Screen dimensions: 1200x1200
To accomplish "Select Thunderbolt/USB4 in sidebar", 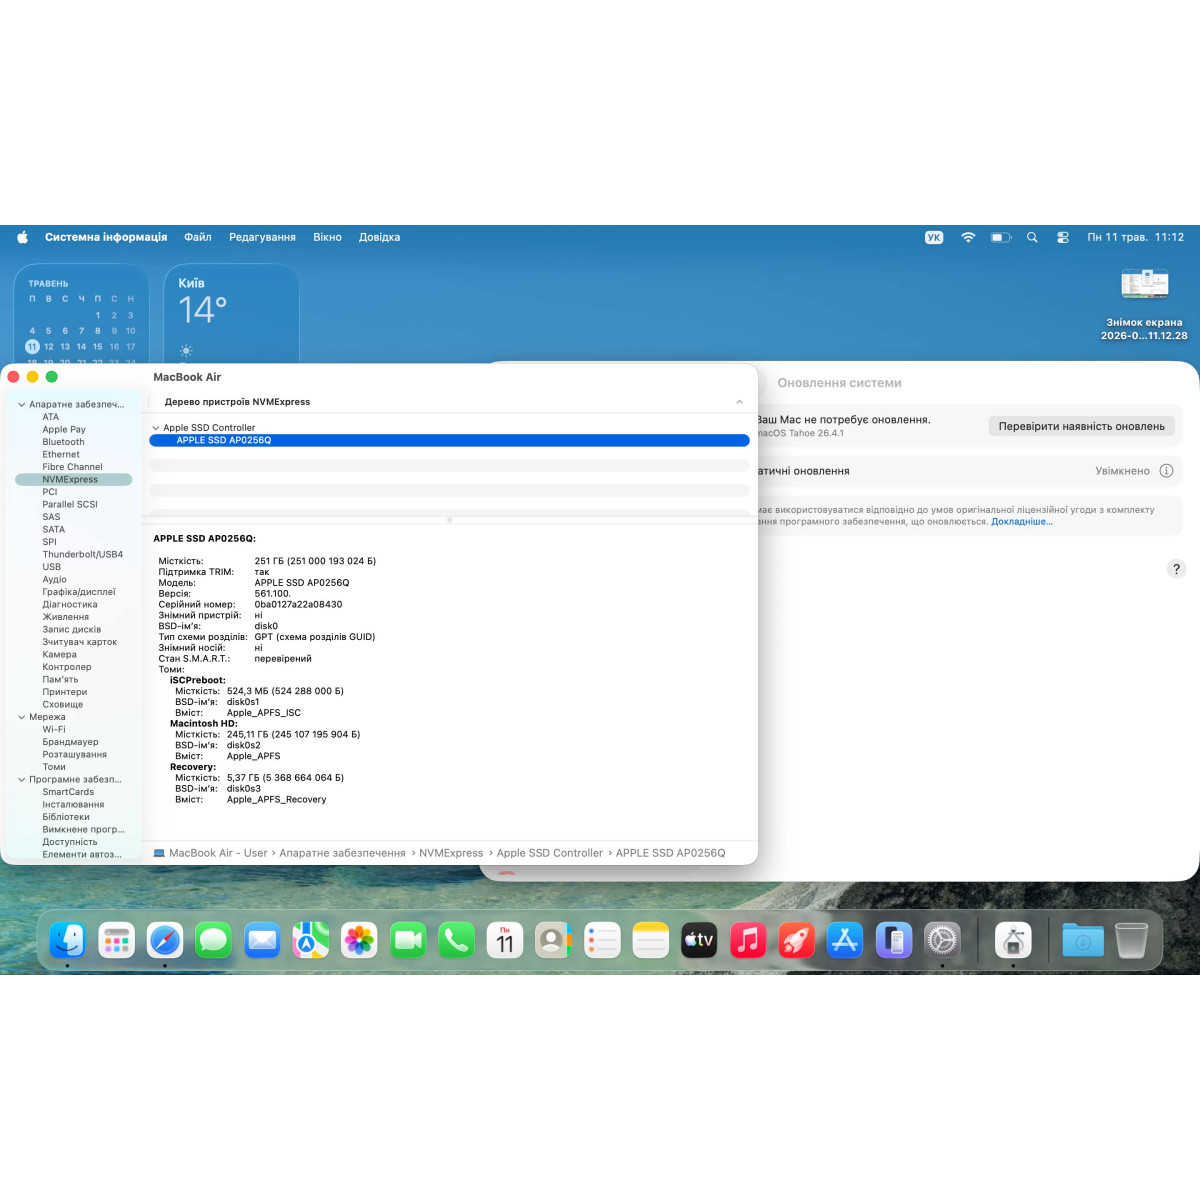I will click(83, 554).
